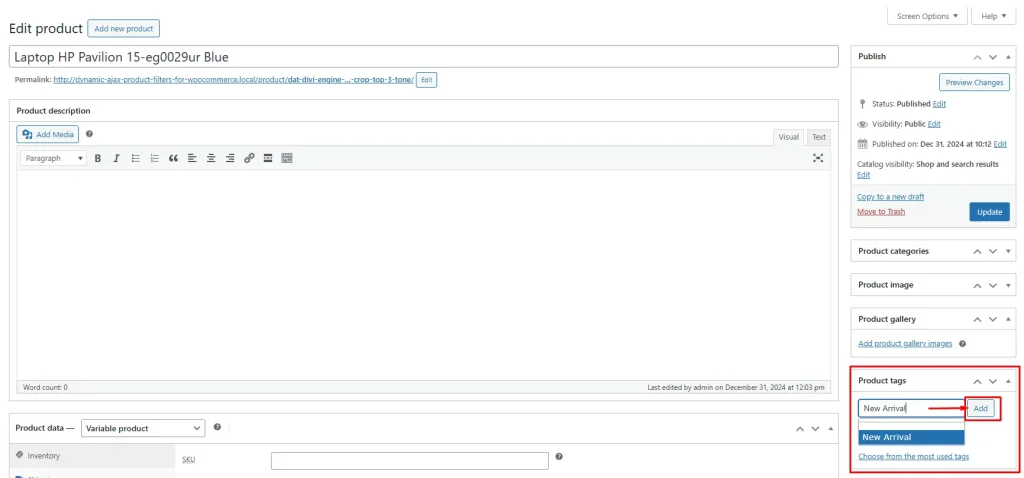Align description text right
The height and width of the screenshot is (478, 1024).
click(x=230, y=158)
